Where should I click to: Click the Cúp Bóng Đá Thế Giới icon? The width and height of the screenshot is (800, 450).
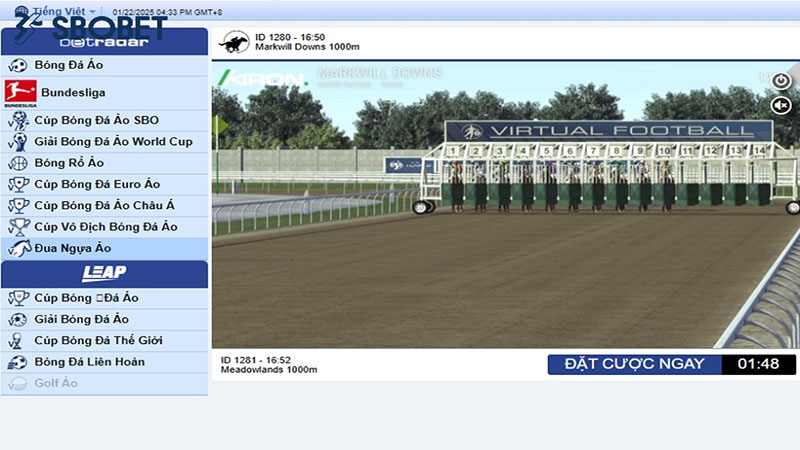point(17,341)
